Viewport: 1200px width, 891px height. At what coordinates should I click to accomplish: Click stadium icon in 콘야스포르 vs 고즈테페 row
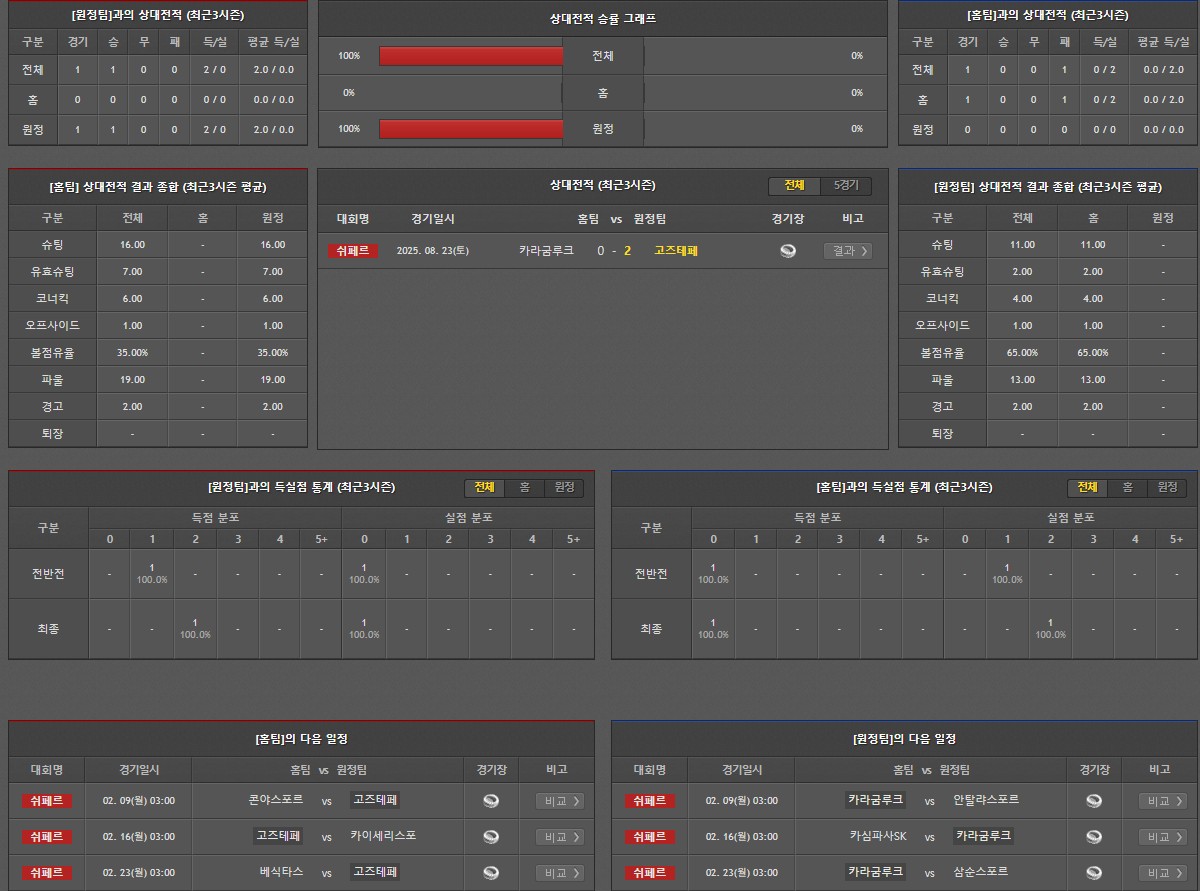[491, 801]
